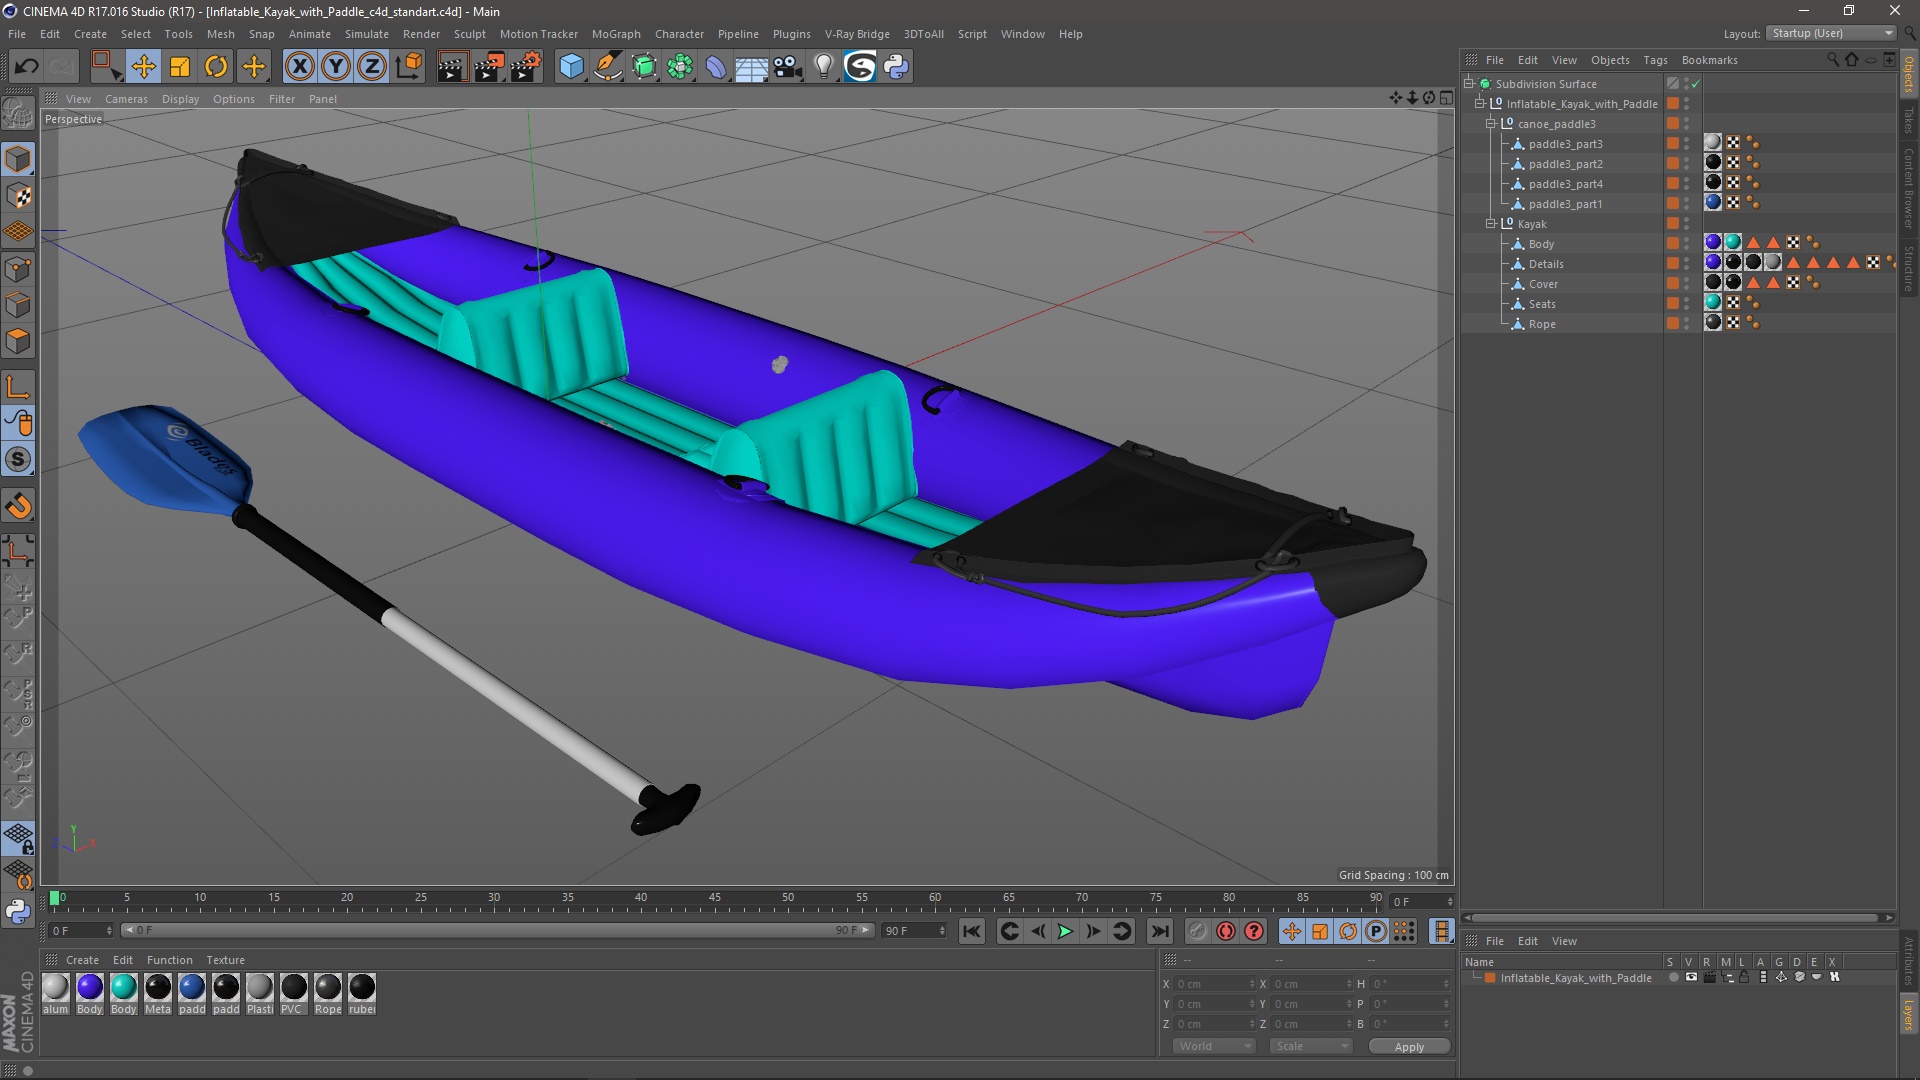The image size is (1920, 1080).
Task: Select the Rope object in tree
Action: (x=1542, y=324)
